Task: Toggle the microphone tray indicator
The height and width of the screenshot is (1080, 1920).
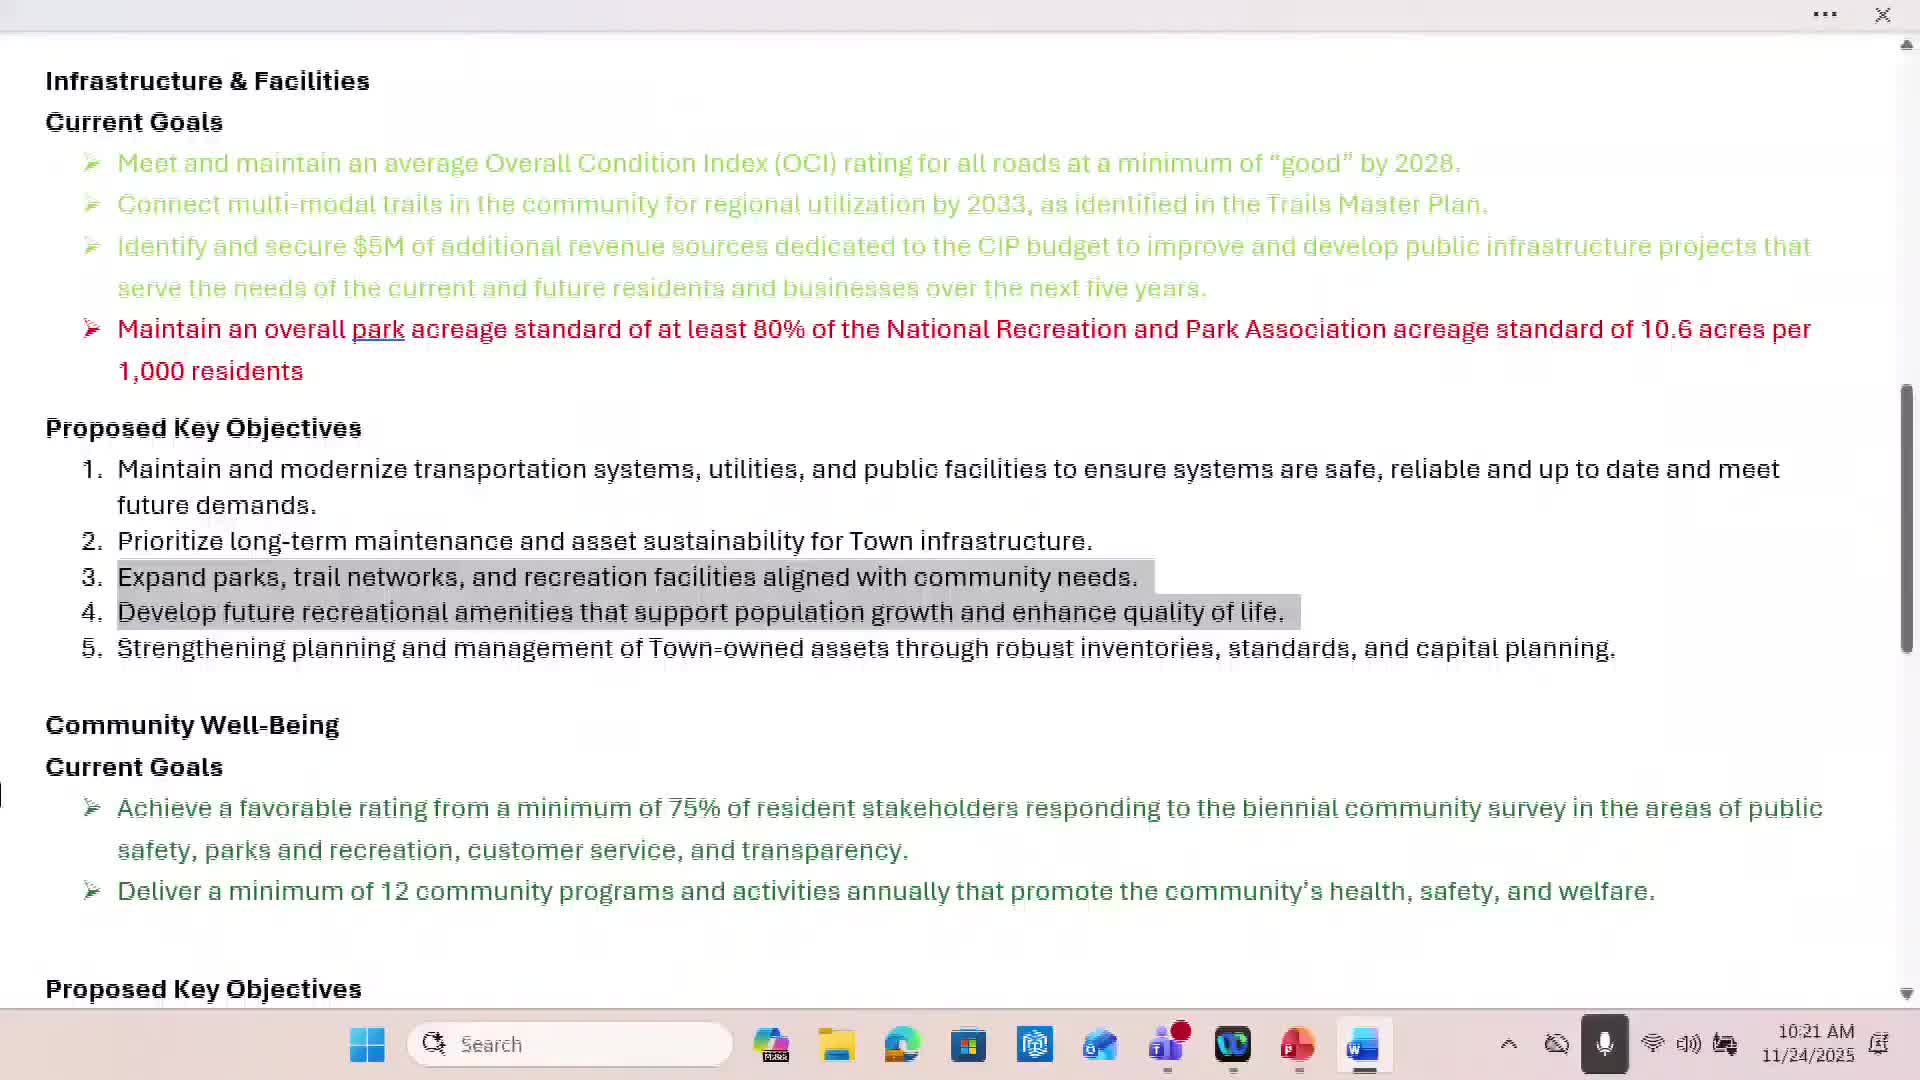Action: 1604,1044
